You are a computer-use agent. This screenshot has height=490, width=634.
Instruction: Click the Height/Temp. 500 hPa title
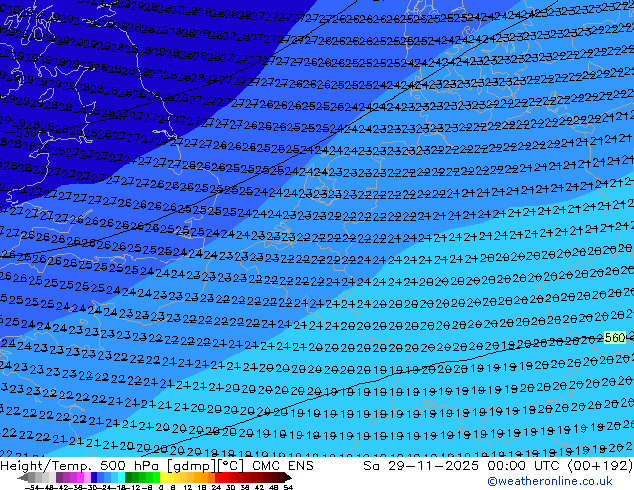click(x=81, y=466)
